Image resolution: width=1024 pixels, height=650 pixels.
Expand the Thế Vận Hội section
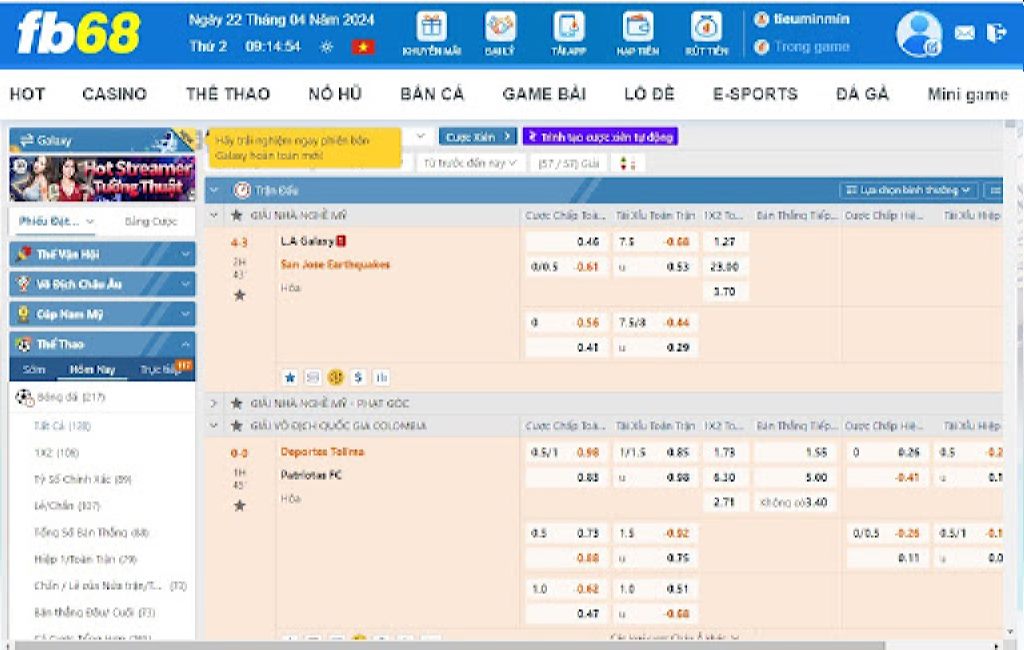pos(102,255)
